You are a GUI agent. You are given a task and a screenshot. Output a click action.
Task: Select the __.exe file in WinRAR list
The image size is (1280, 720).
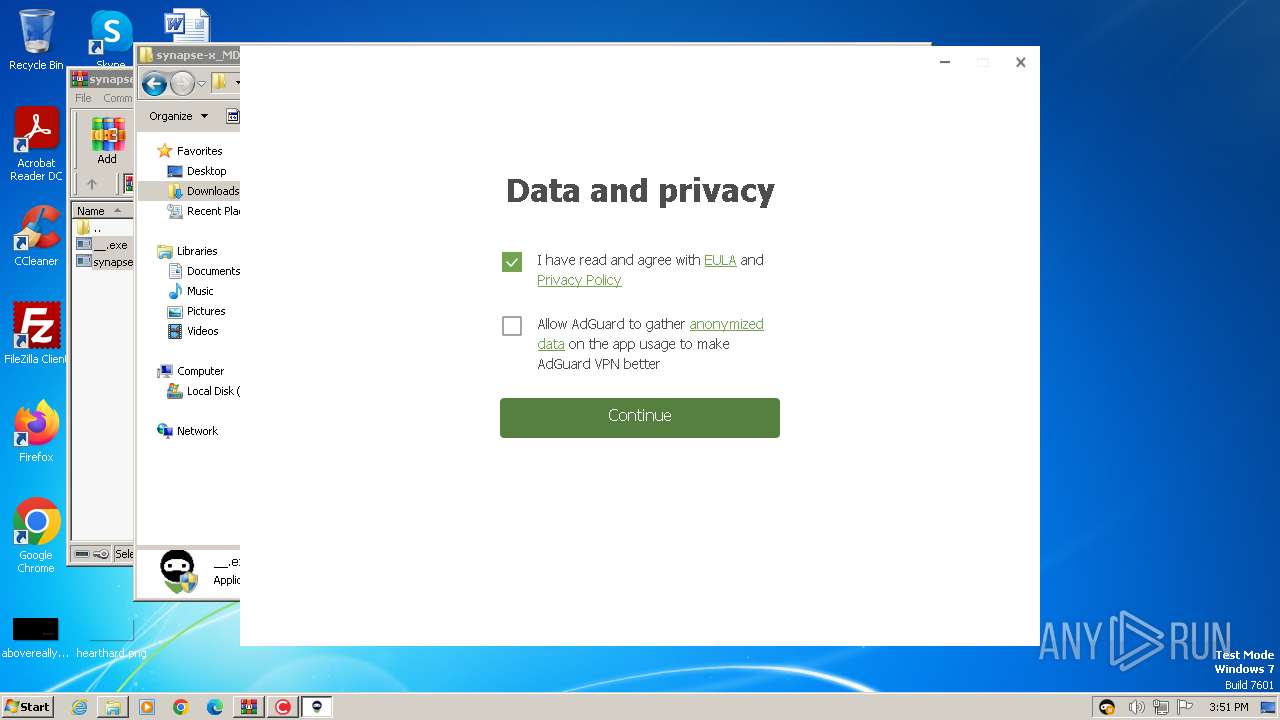103,245
